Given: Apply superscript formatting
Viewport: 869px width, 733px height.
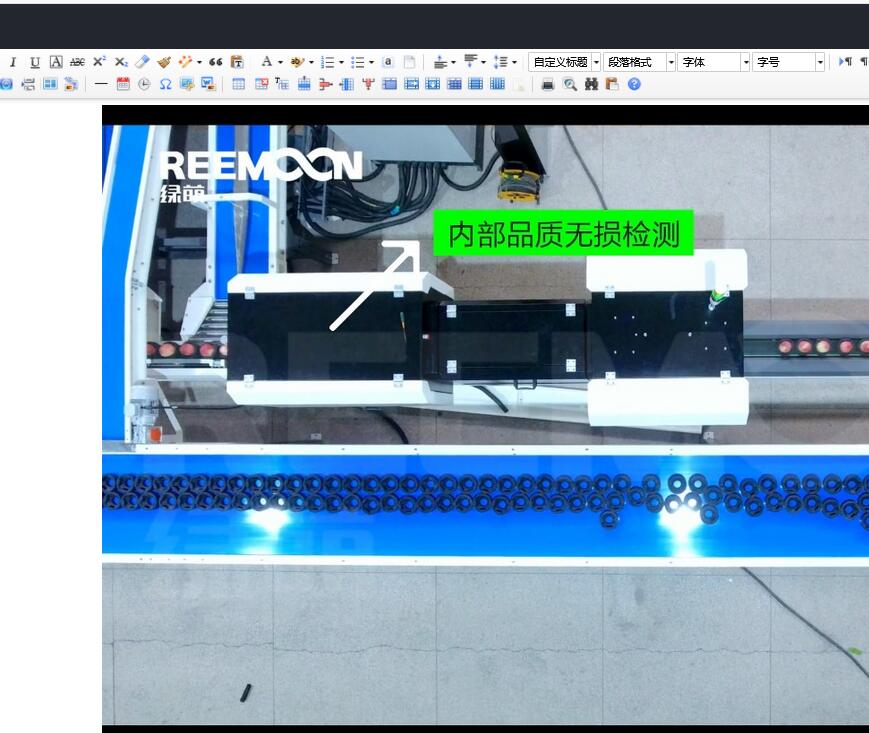Looking at the screenshot, I should tap(99, 62).
